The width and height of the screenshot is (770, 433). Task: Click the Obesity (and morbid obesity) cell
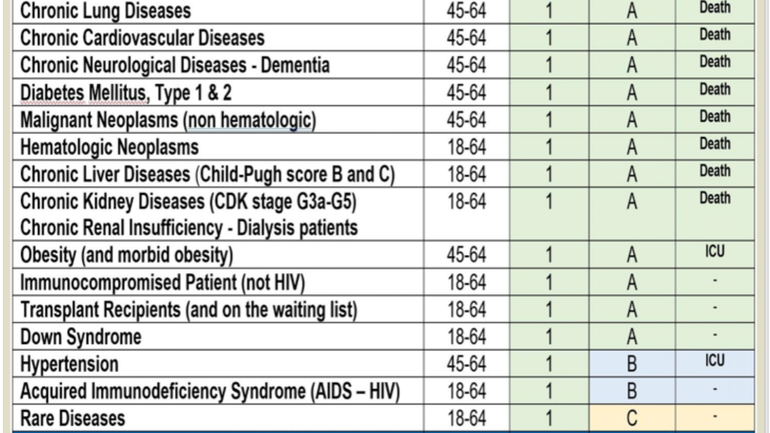[x=127, y=255]
